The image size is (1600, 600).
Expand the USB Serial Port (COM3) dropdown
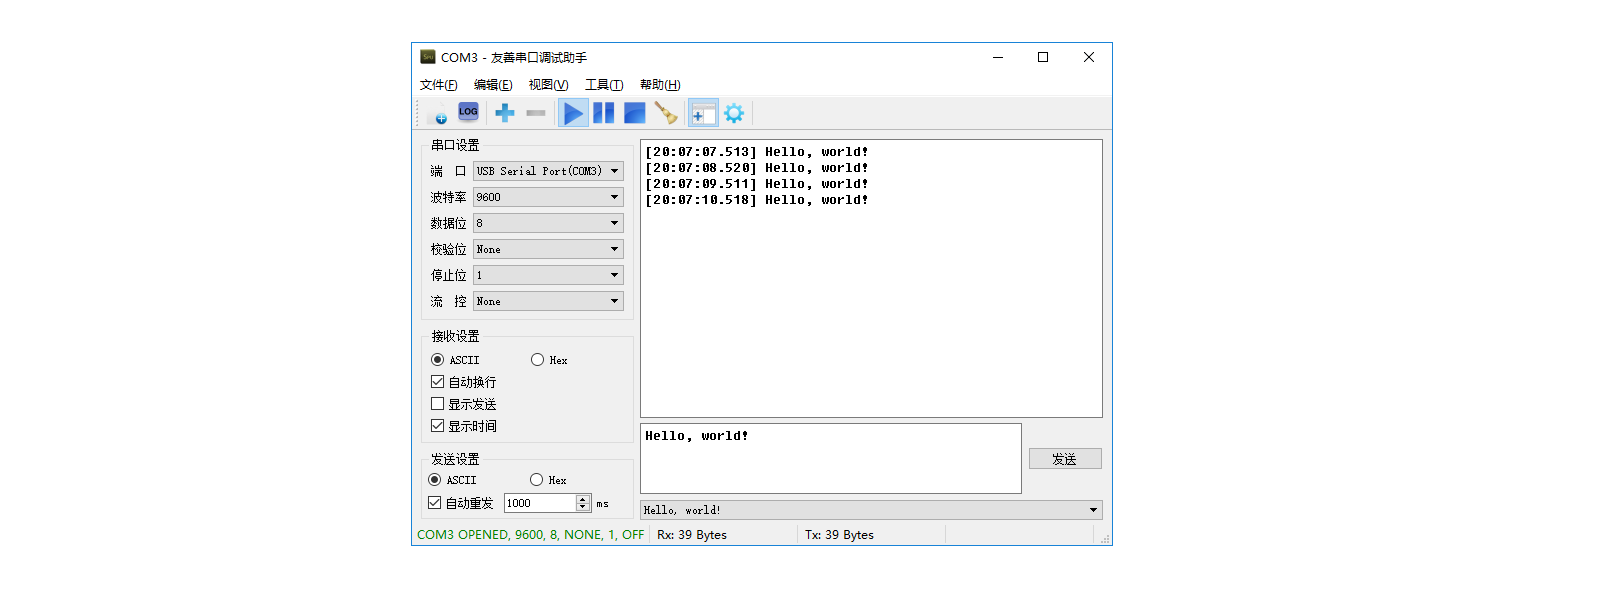pyautogui.click(x=548, y=171)
